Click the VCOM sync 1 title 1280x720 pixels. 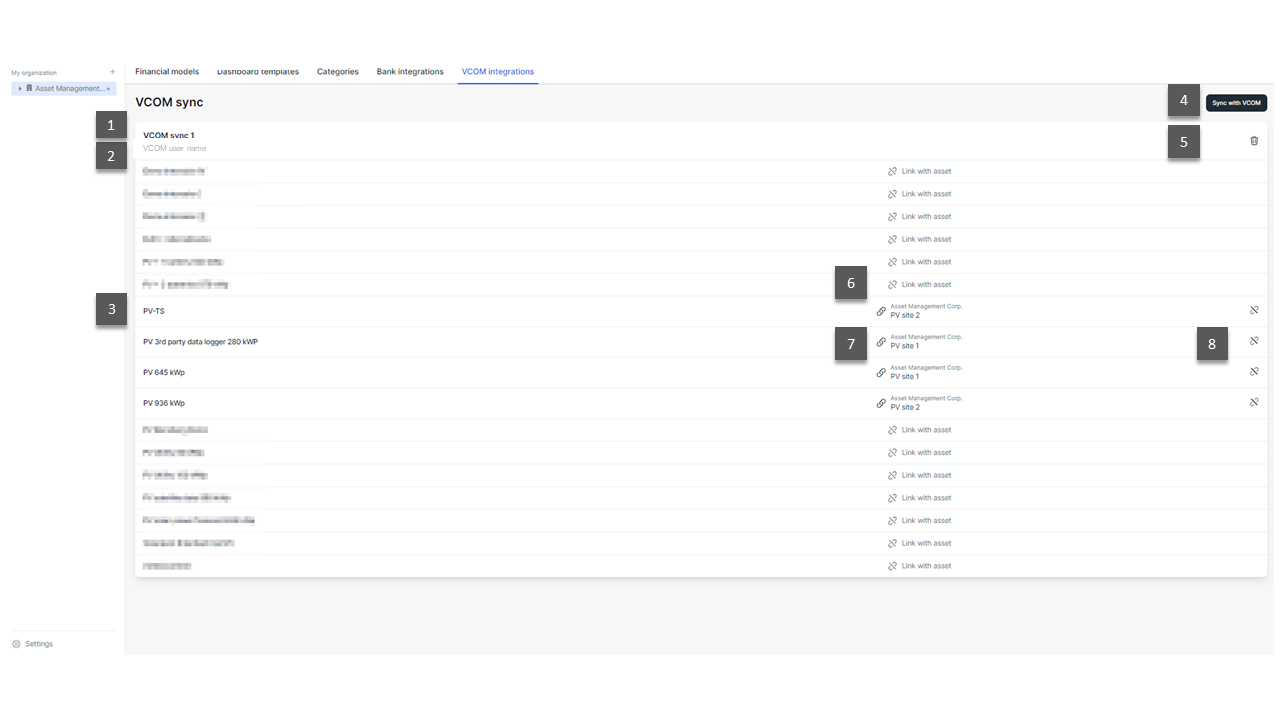pos(169,135)
